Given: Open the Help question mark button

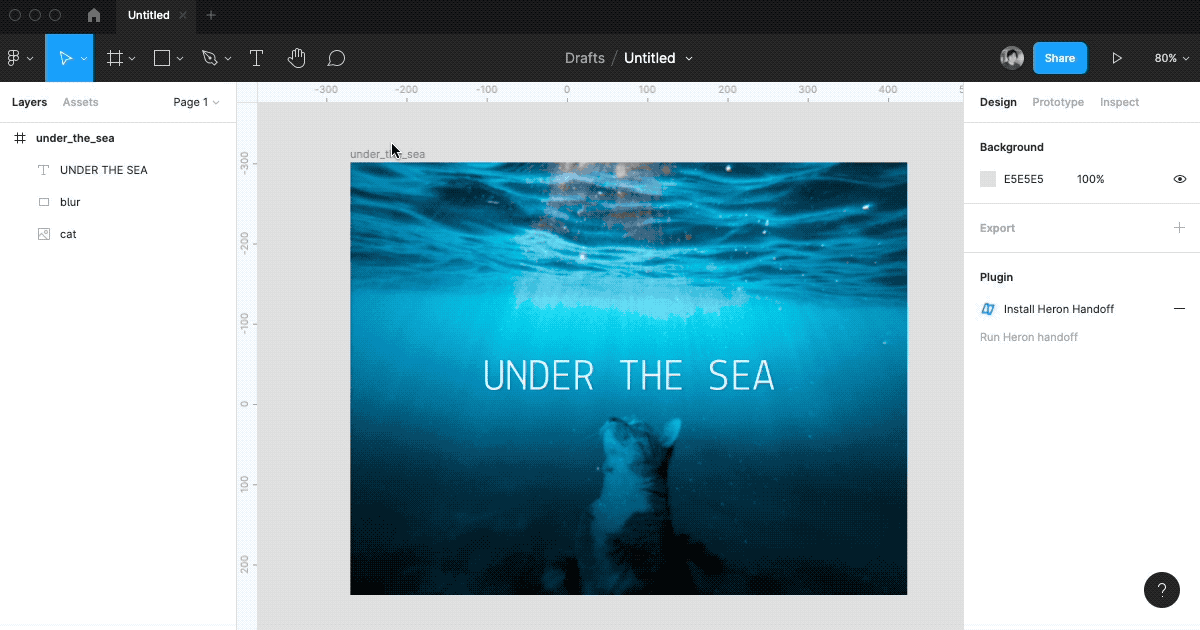Looking at the screenshot, I should 1161,590.
